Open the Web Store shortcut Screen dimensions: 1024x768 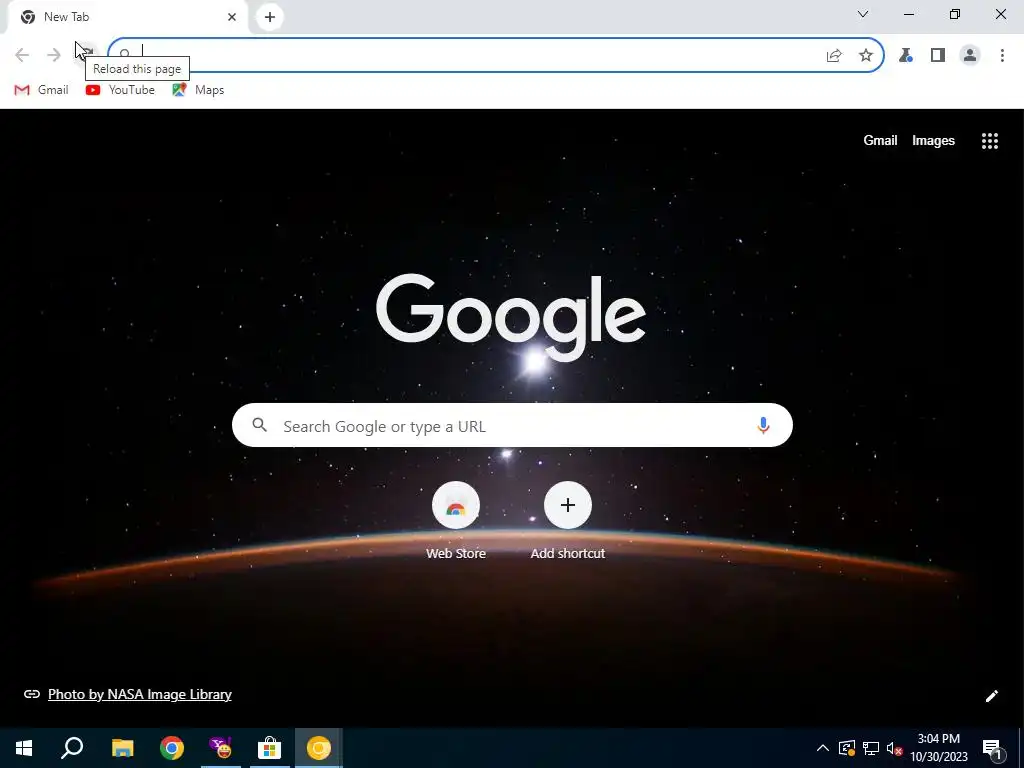tap(456, 520)
